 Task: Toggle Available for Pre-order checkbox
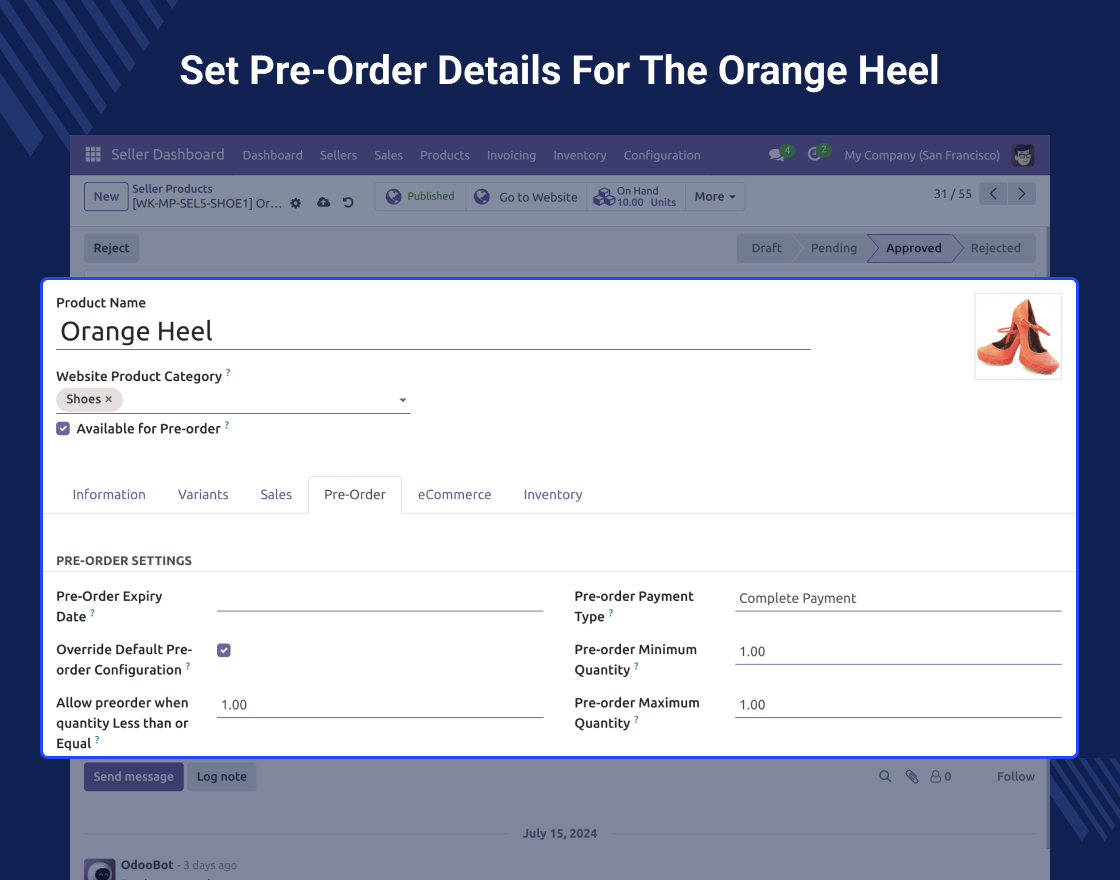pos(63,429)
